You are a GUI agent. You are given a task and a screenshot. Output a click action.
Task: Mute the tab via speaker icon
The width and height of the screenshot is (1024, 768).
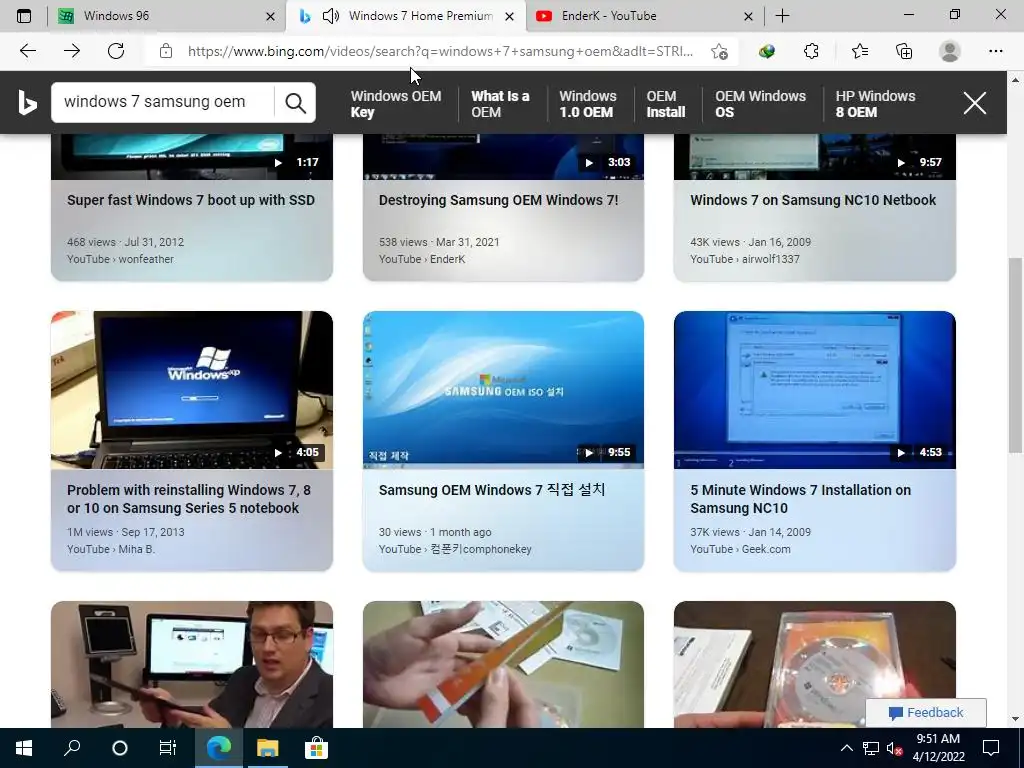[331, 16]
